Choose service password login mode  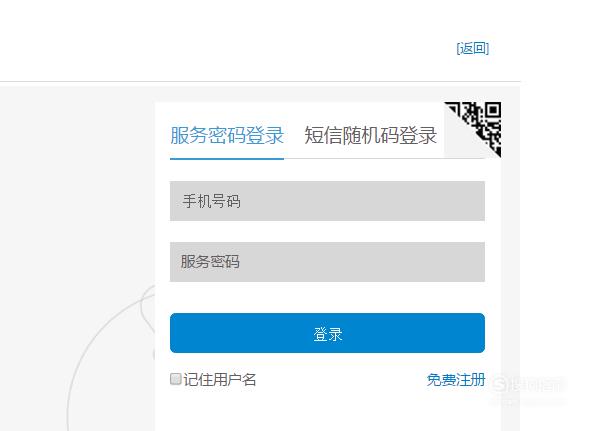[x=227, y=135]
